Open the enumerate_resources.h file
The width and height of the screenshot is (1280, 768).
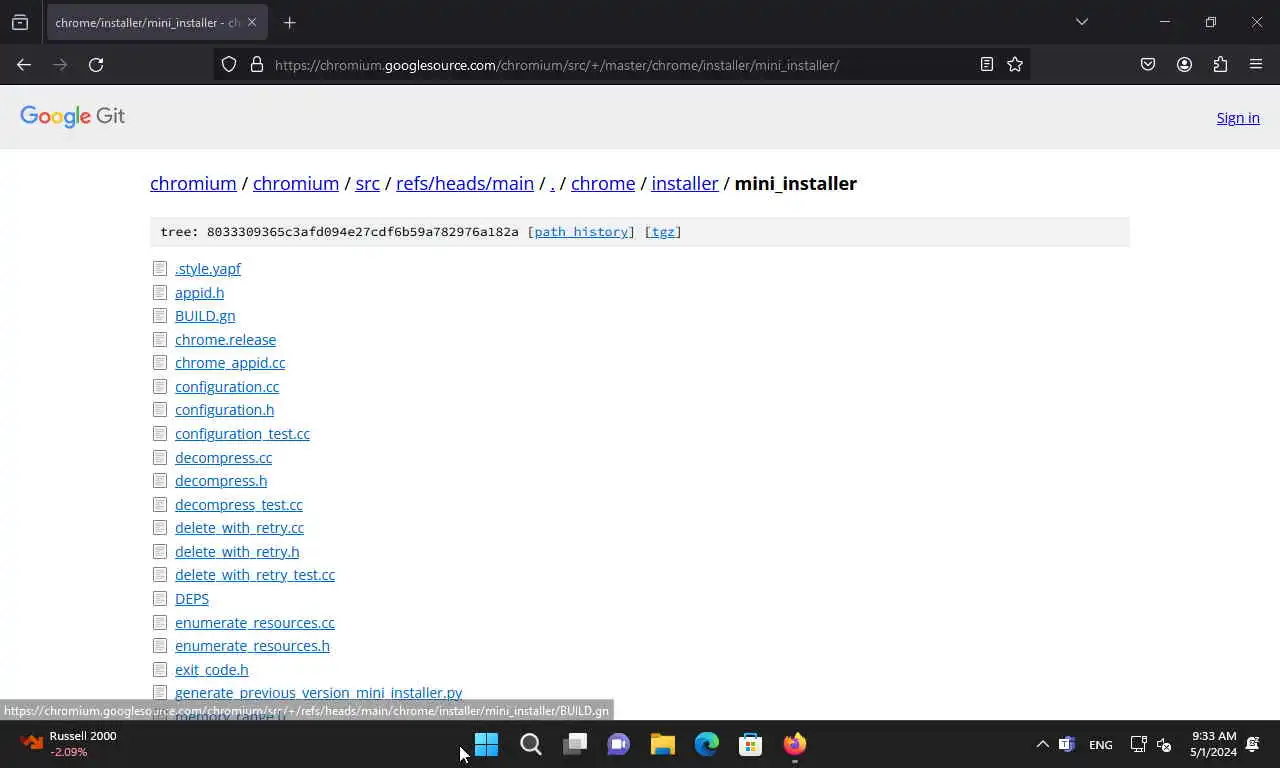click(252, 646)
